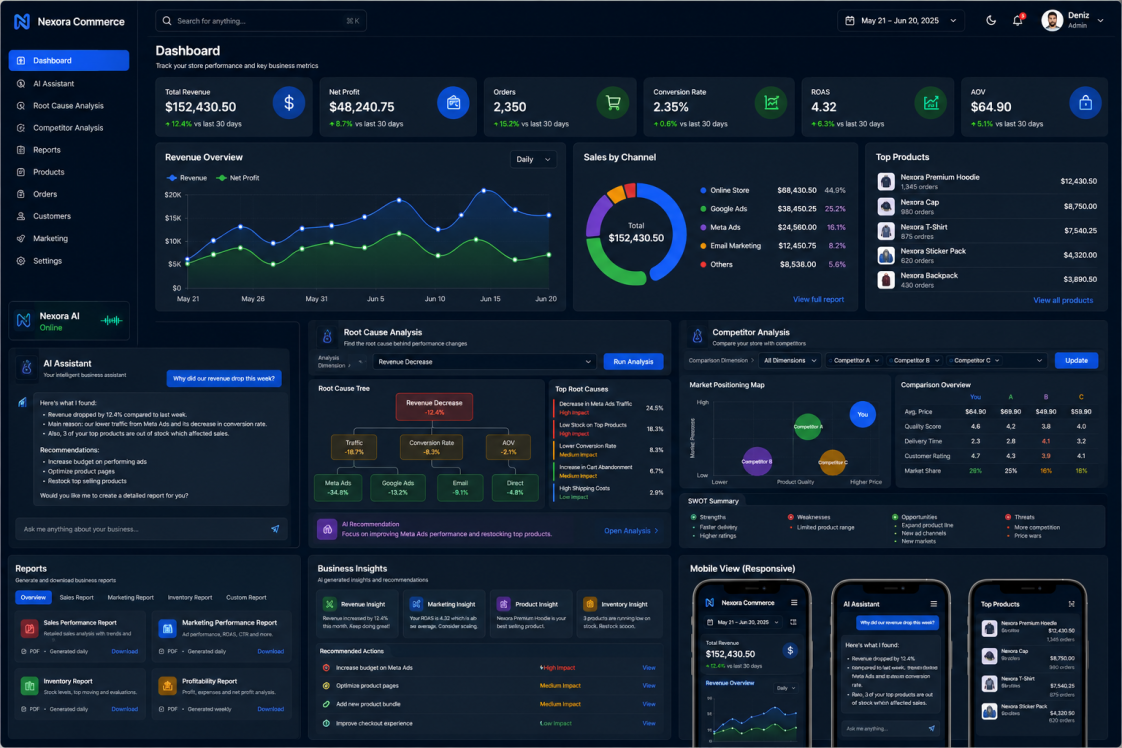Open the notifications bell
1122x748 pixels.
tap(1018, 21)
